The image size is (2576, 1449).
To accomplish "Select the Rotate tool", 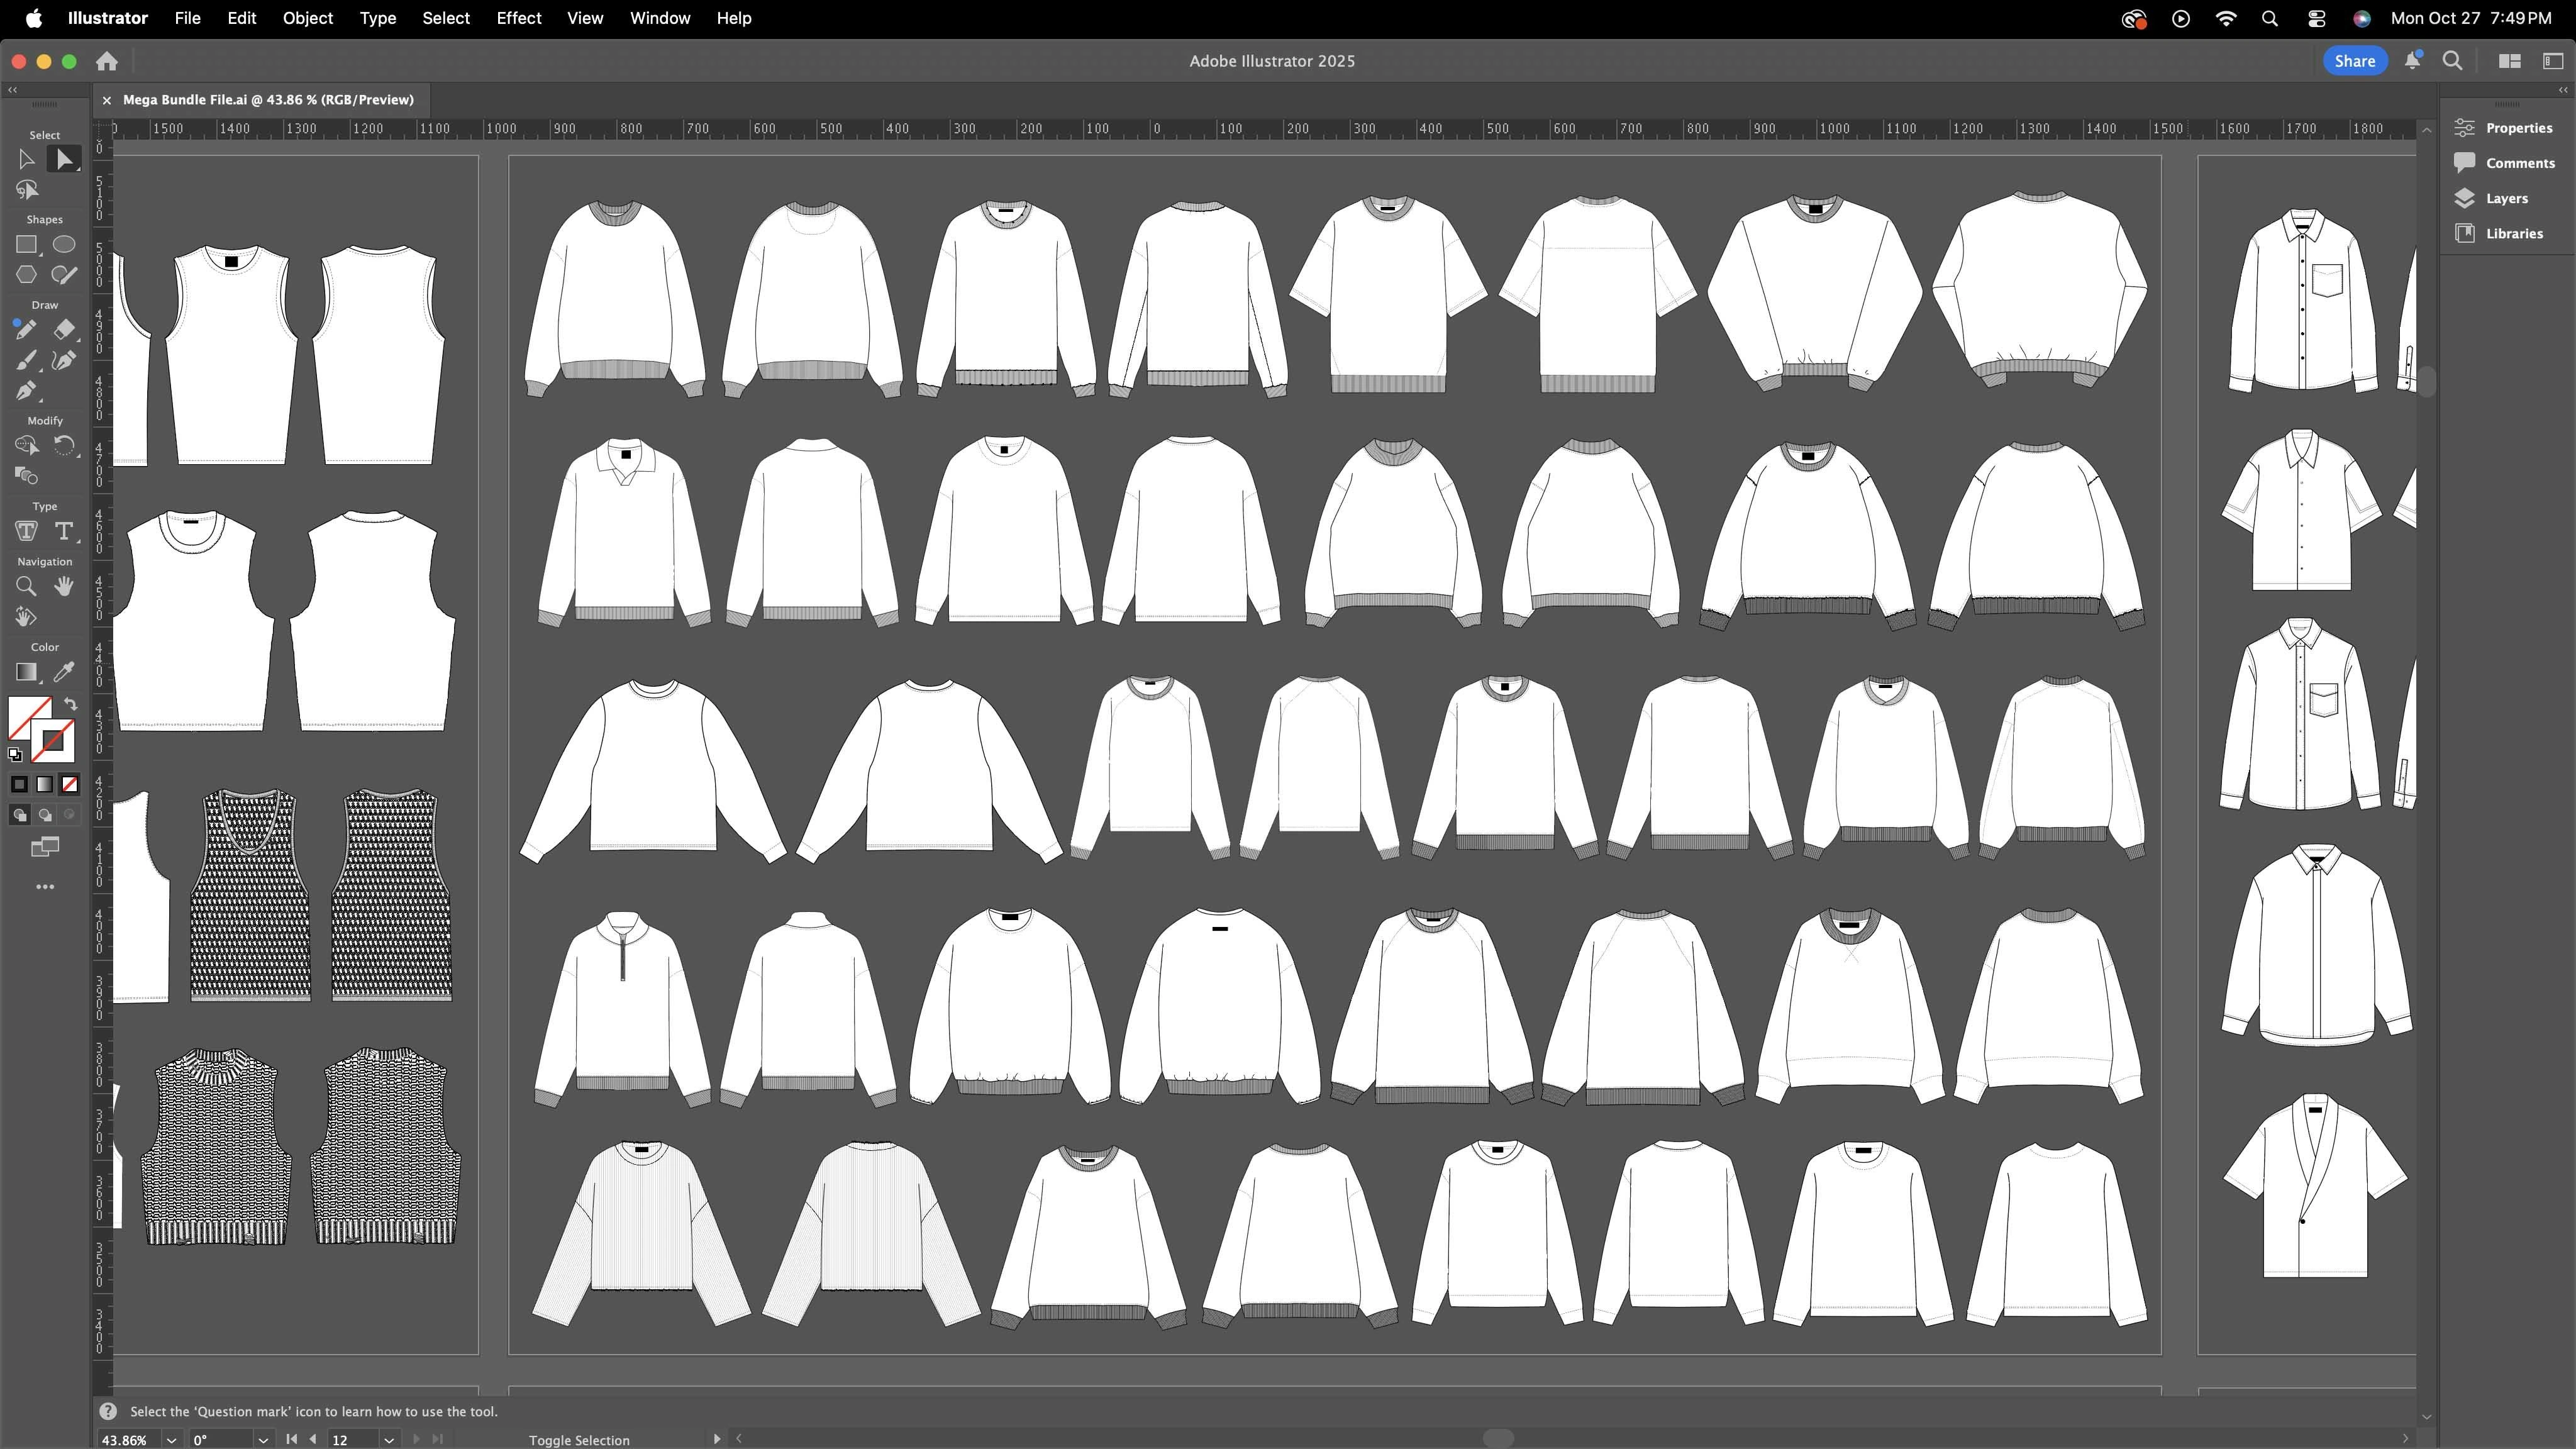I will point(64,445).
